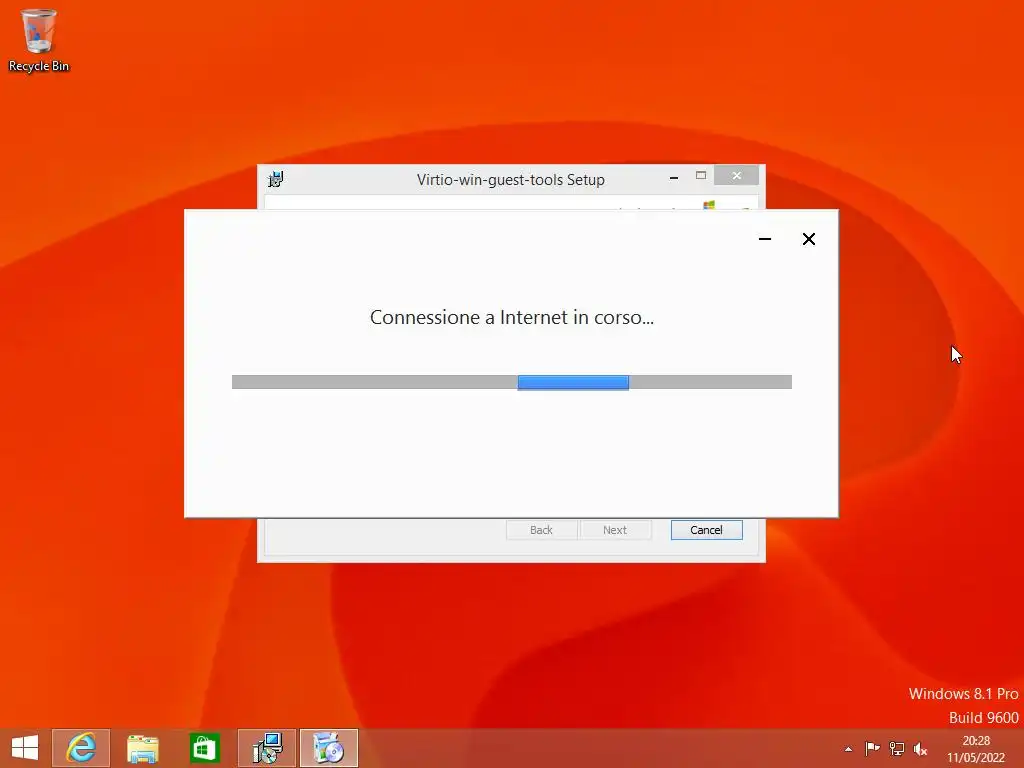Select the disc installer taskbar icon
Screen dimensions: 1024x768
point(328,748)
